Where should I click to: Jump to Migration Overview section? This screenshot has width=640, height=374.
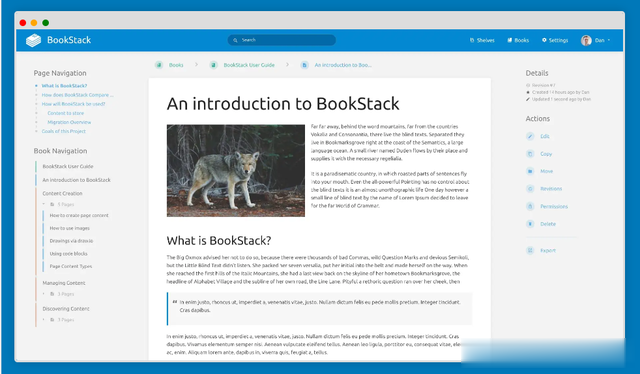click(69, 122)
